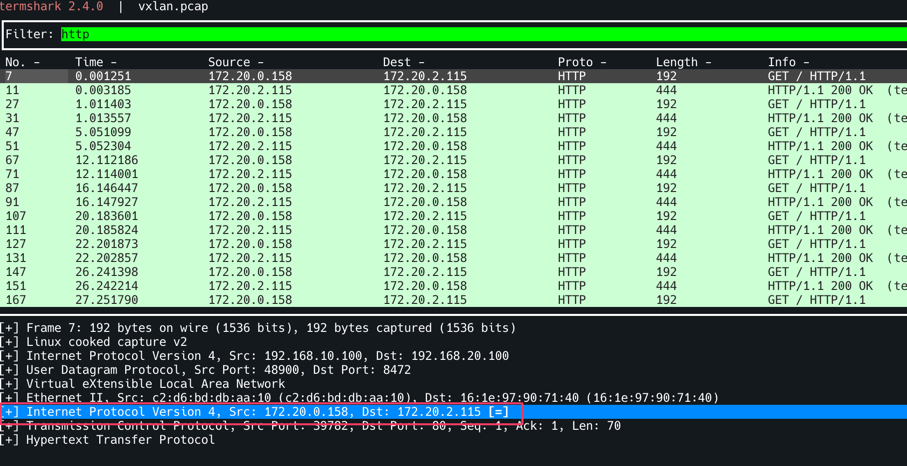This screenshot has width=907, height=466.
Task: Expand the User Datagram Protocol section
Action: tap(10, 370)
